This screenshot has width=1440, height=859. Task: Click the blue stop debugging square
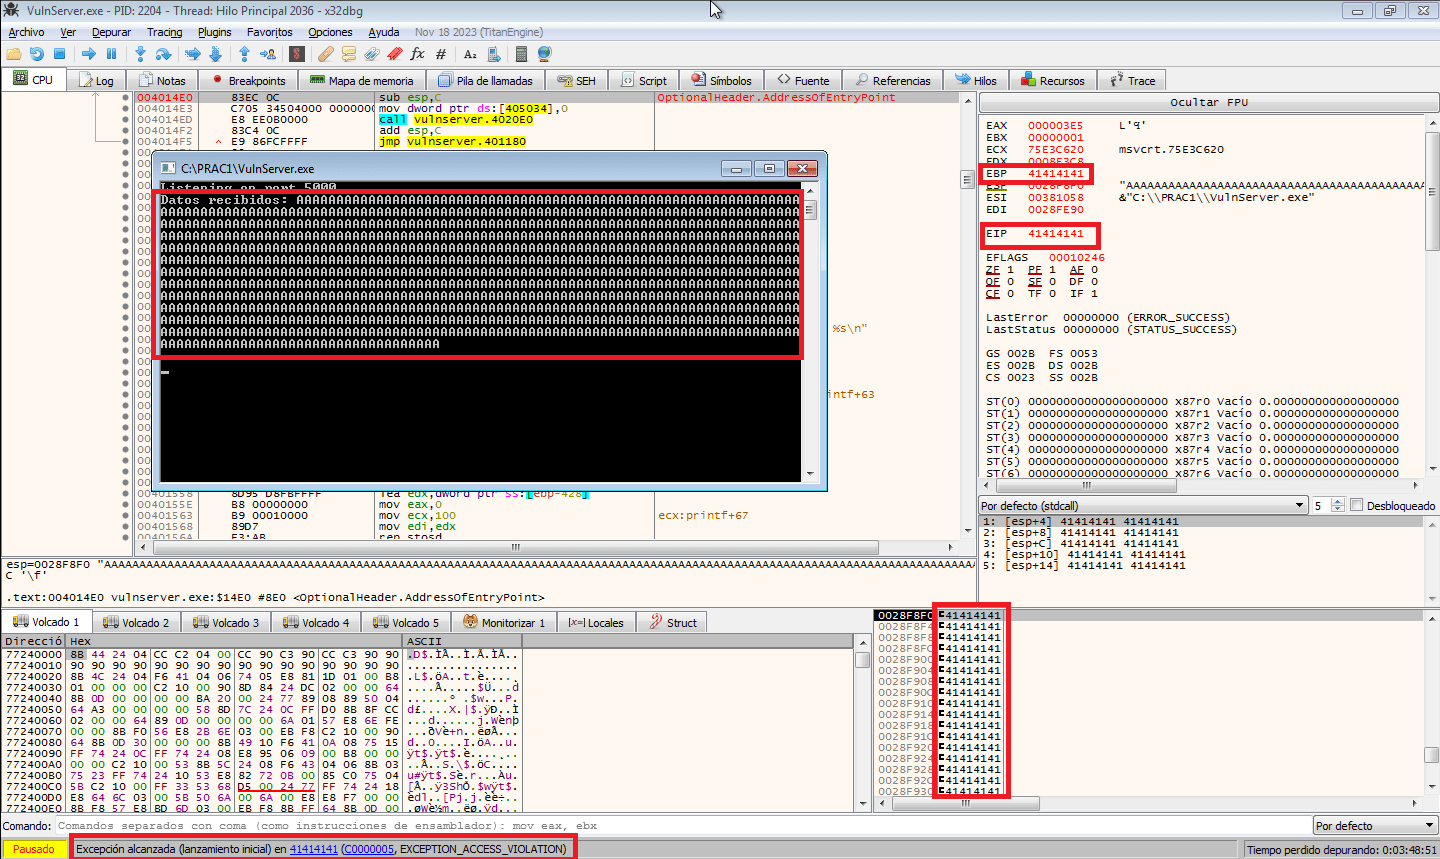[59, 54]
